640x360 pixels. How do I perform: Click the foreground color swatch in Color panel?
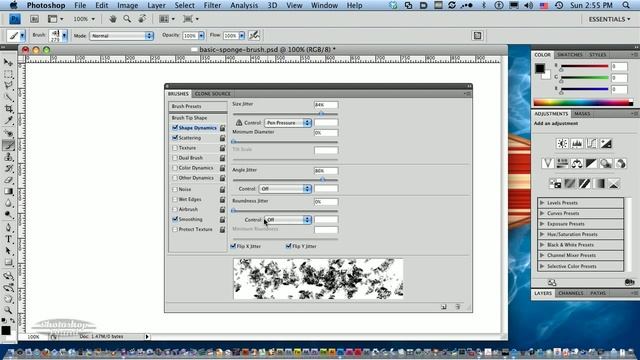point(540,69)
